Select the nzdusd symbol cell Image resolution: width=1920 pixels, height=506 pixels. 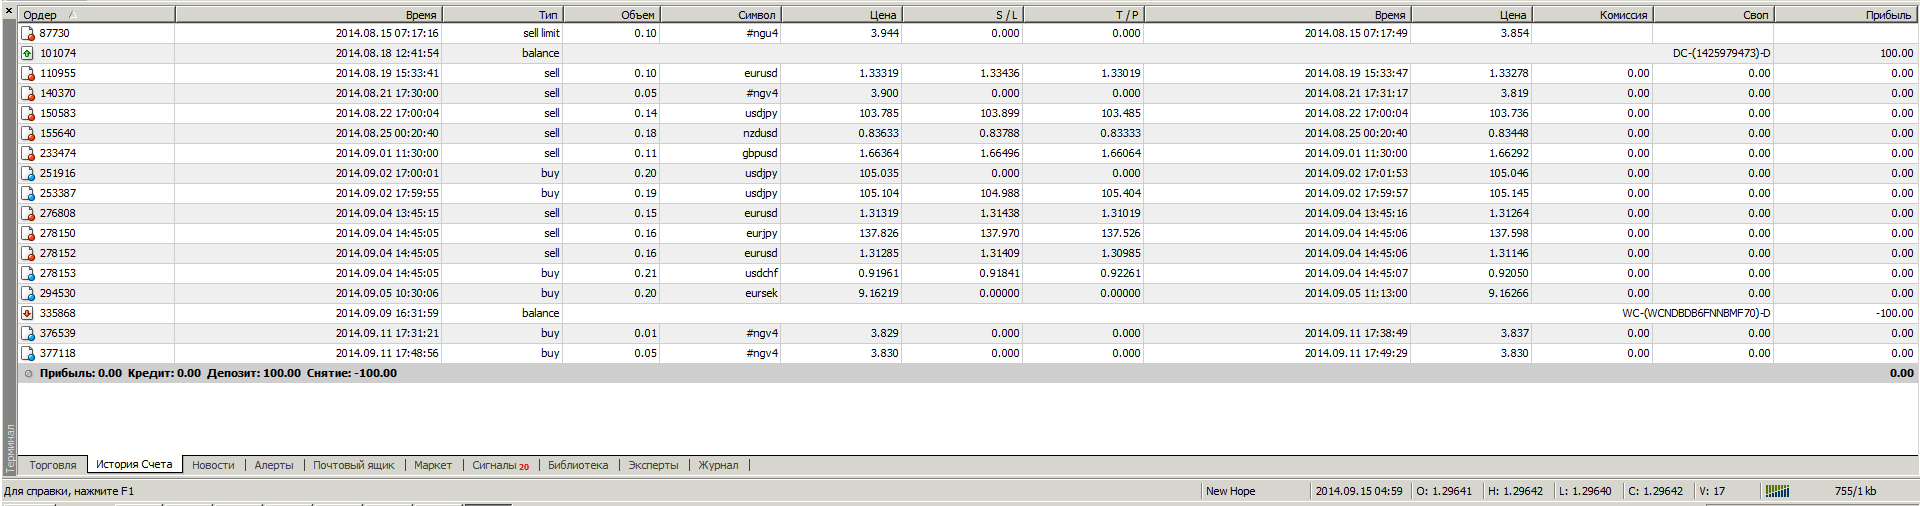[760, 133]
